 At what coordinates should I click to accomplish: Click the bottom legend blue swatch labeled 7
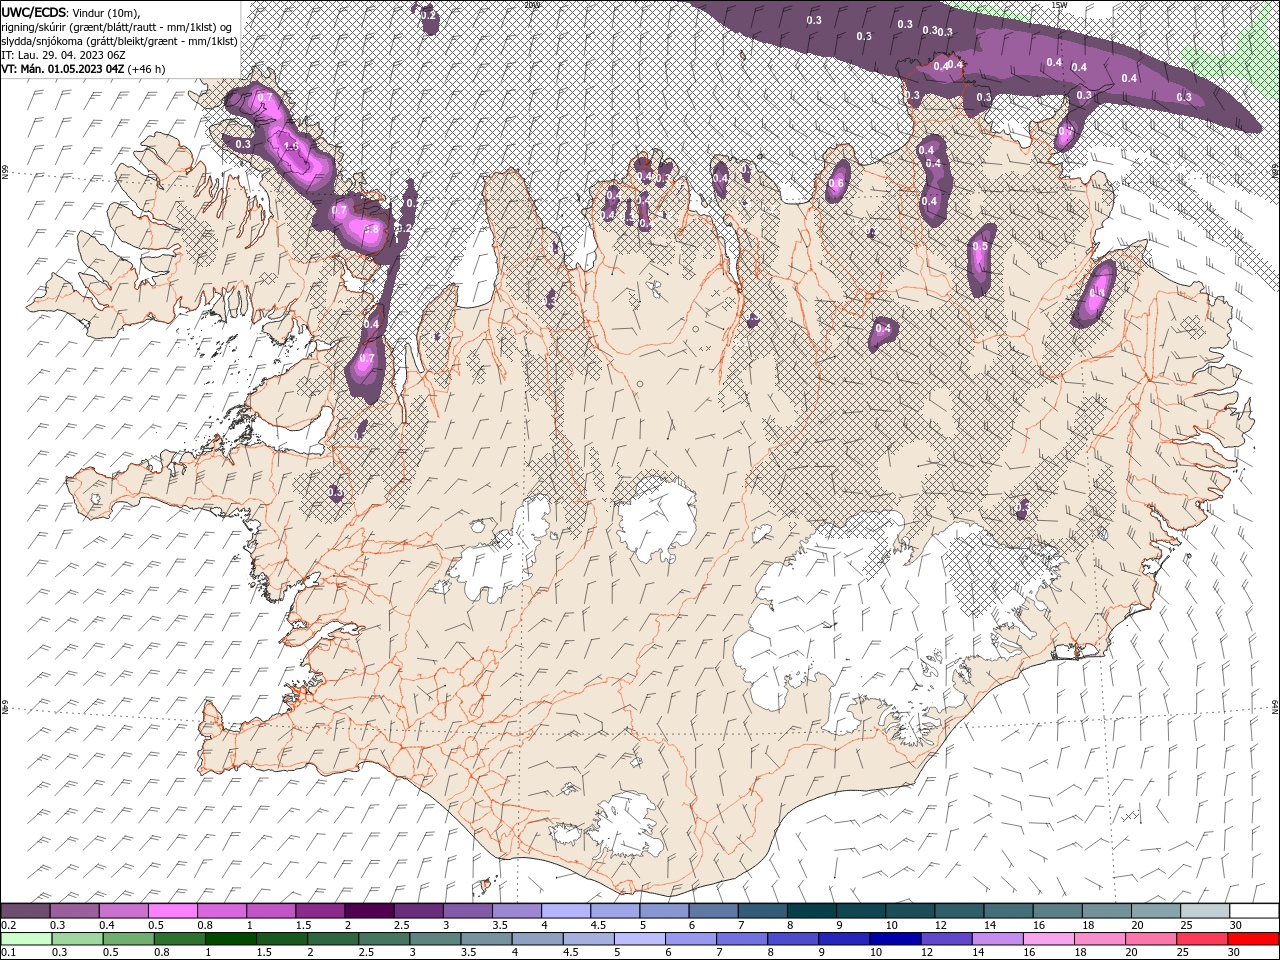pyautogui.click(x=741, y=939)
